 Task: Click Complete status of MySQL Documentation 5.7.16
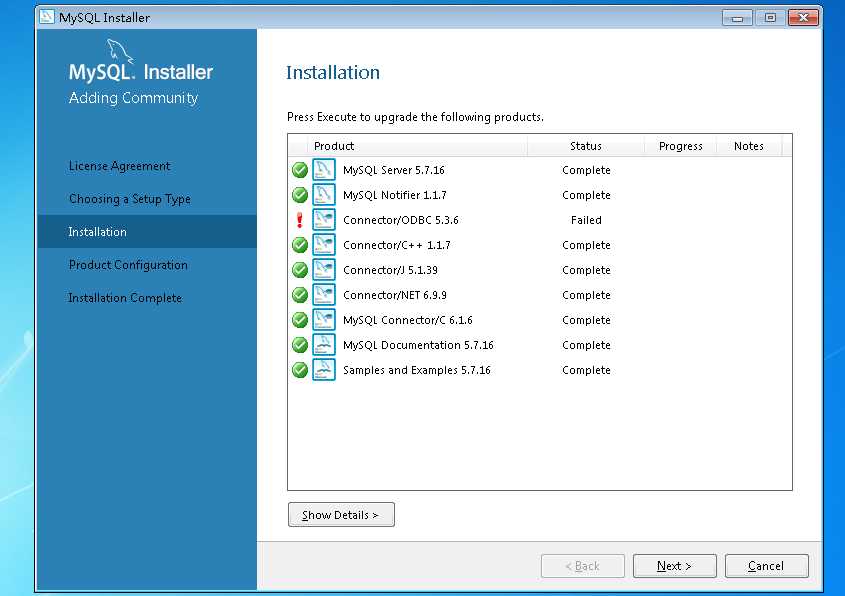point(586,345)
